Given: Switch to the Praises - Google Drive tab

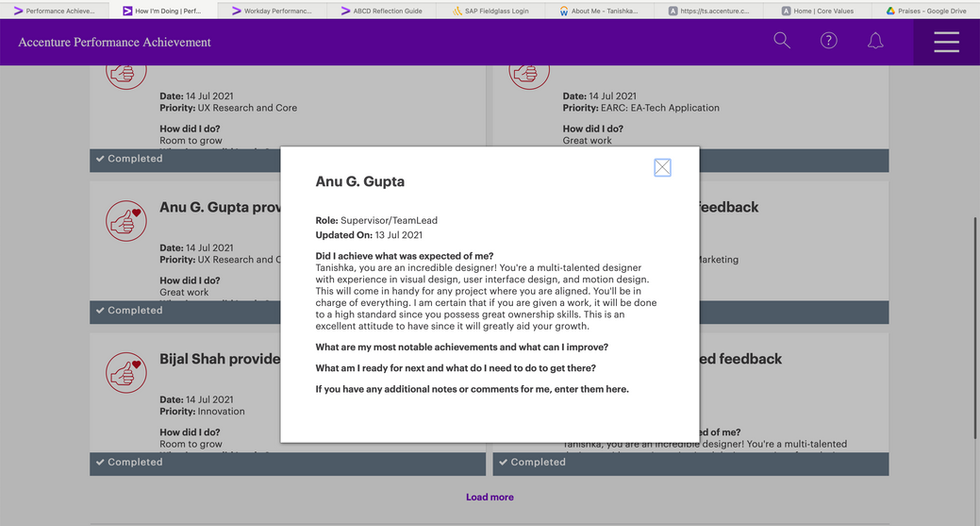Looking at the screenshot, I should coord(926,11).
